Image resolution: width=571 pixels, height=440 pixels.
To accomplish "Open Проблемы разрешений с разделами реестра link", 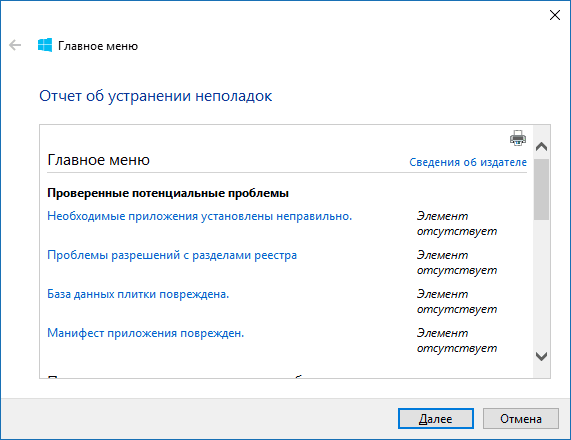I will click(x=172, y=255).
